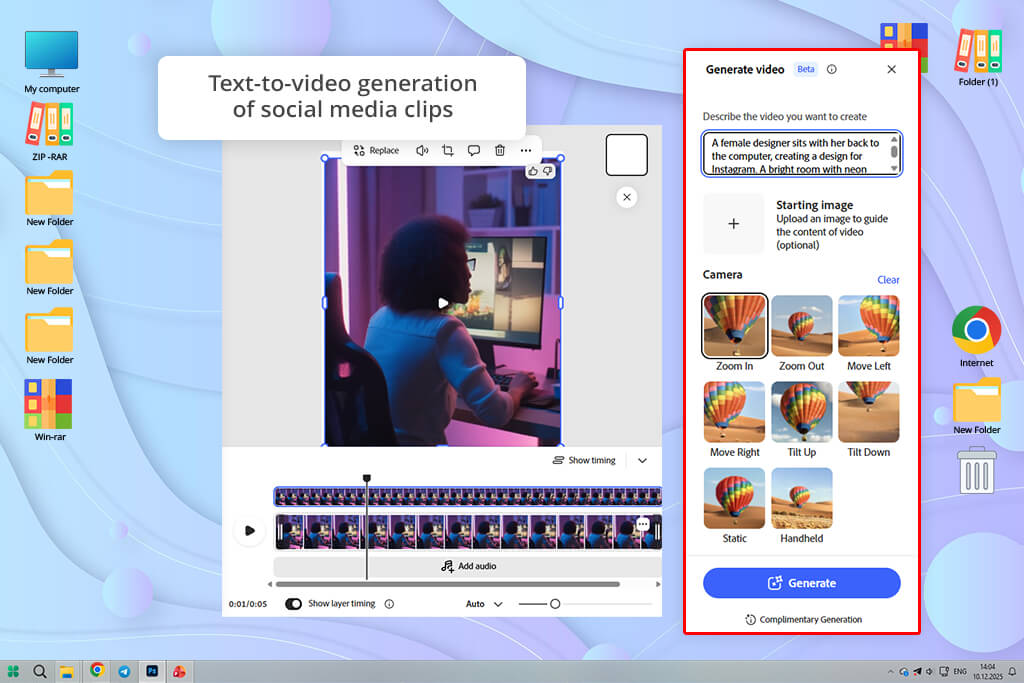Toggle Show layer timing switch
Viewport: 1024px width, 683px height.
pos(293,604)
